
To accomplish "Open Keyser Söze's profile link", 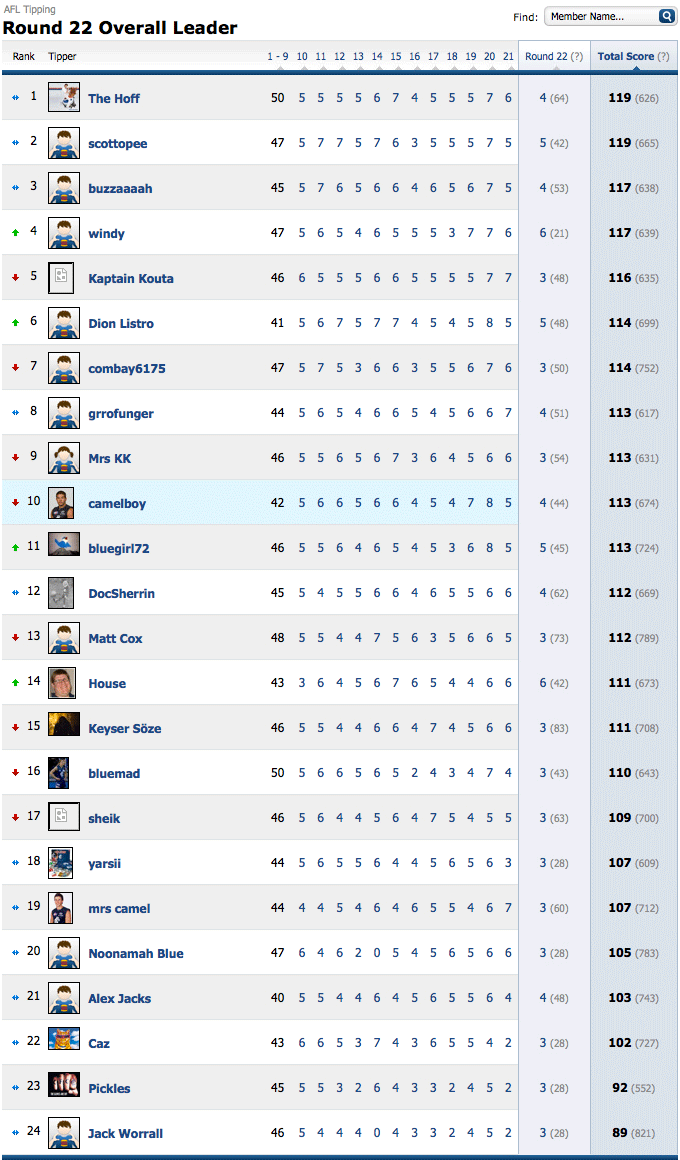I will [x=125, y=728].
